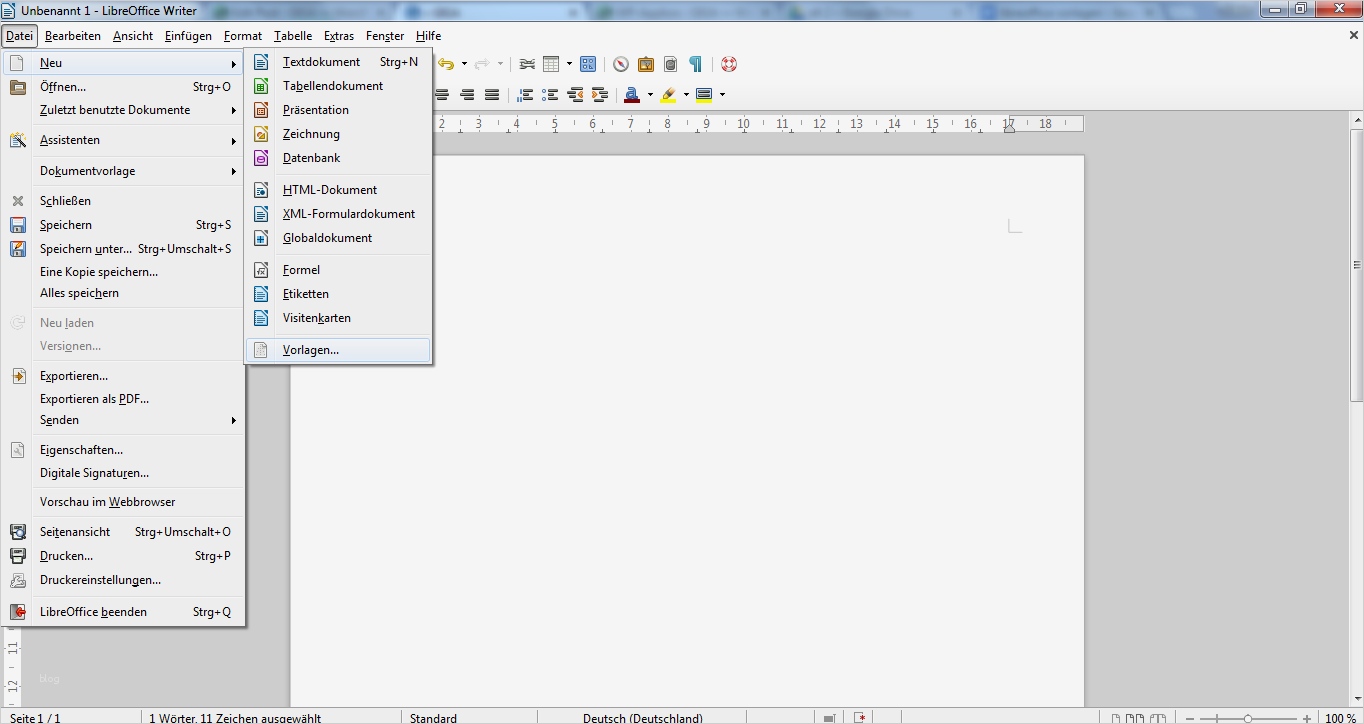Click the 100 % zoom level
Viewport: 1364px width, 724px height.
coord(1340,718)
